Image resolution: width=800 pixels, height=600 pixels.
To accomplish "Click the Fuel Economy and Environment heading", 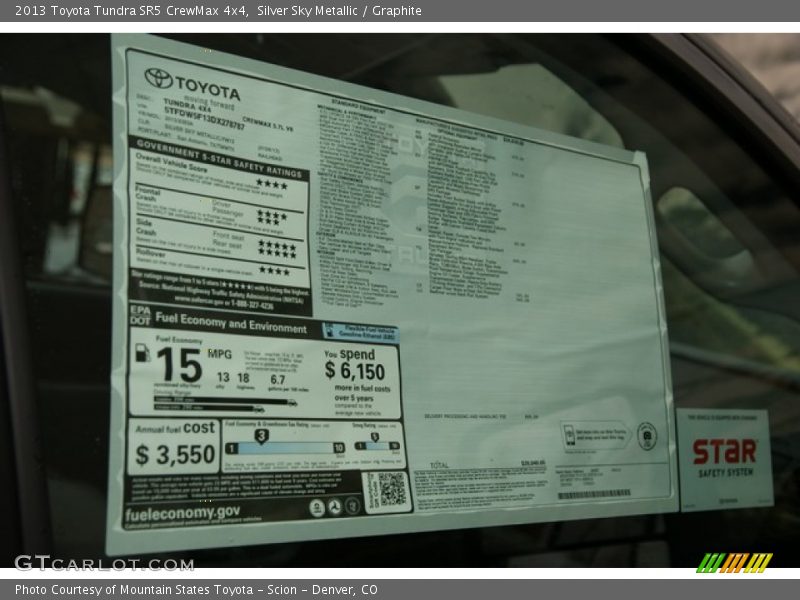I will click(x=231, y=322).
